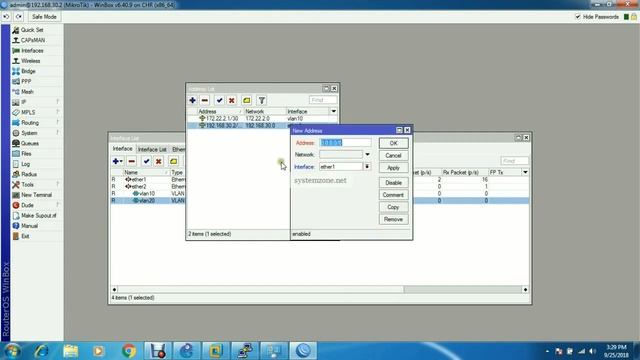The width and height of the screenshot is (640, 360).
Task: Click OK in New Address dialog
Action: click(x=393, y=143)
